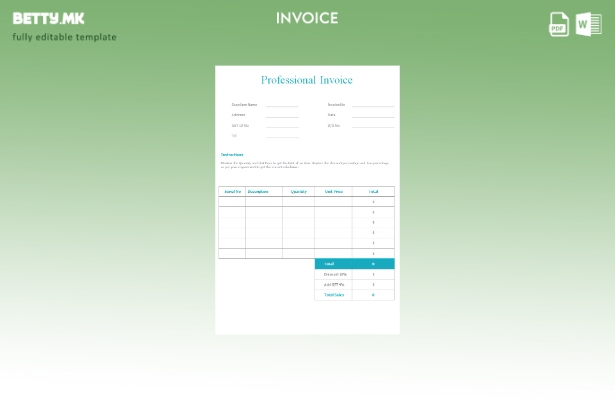Click the Professional Invoice title
615x400 pixels.
tap(307, 80)
